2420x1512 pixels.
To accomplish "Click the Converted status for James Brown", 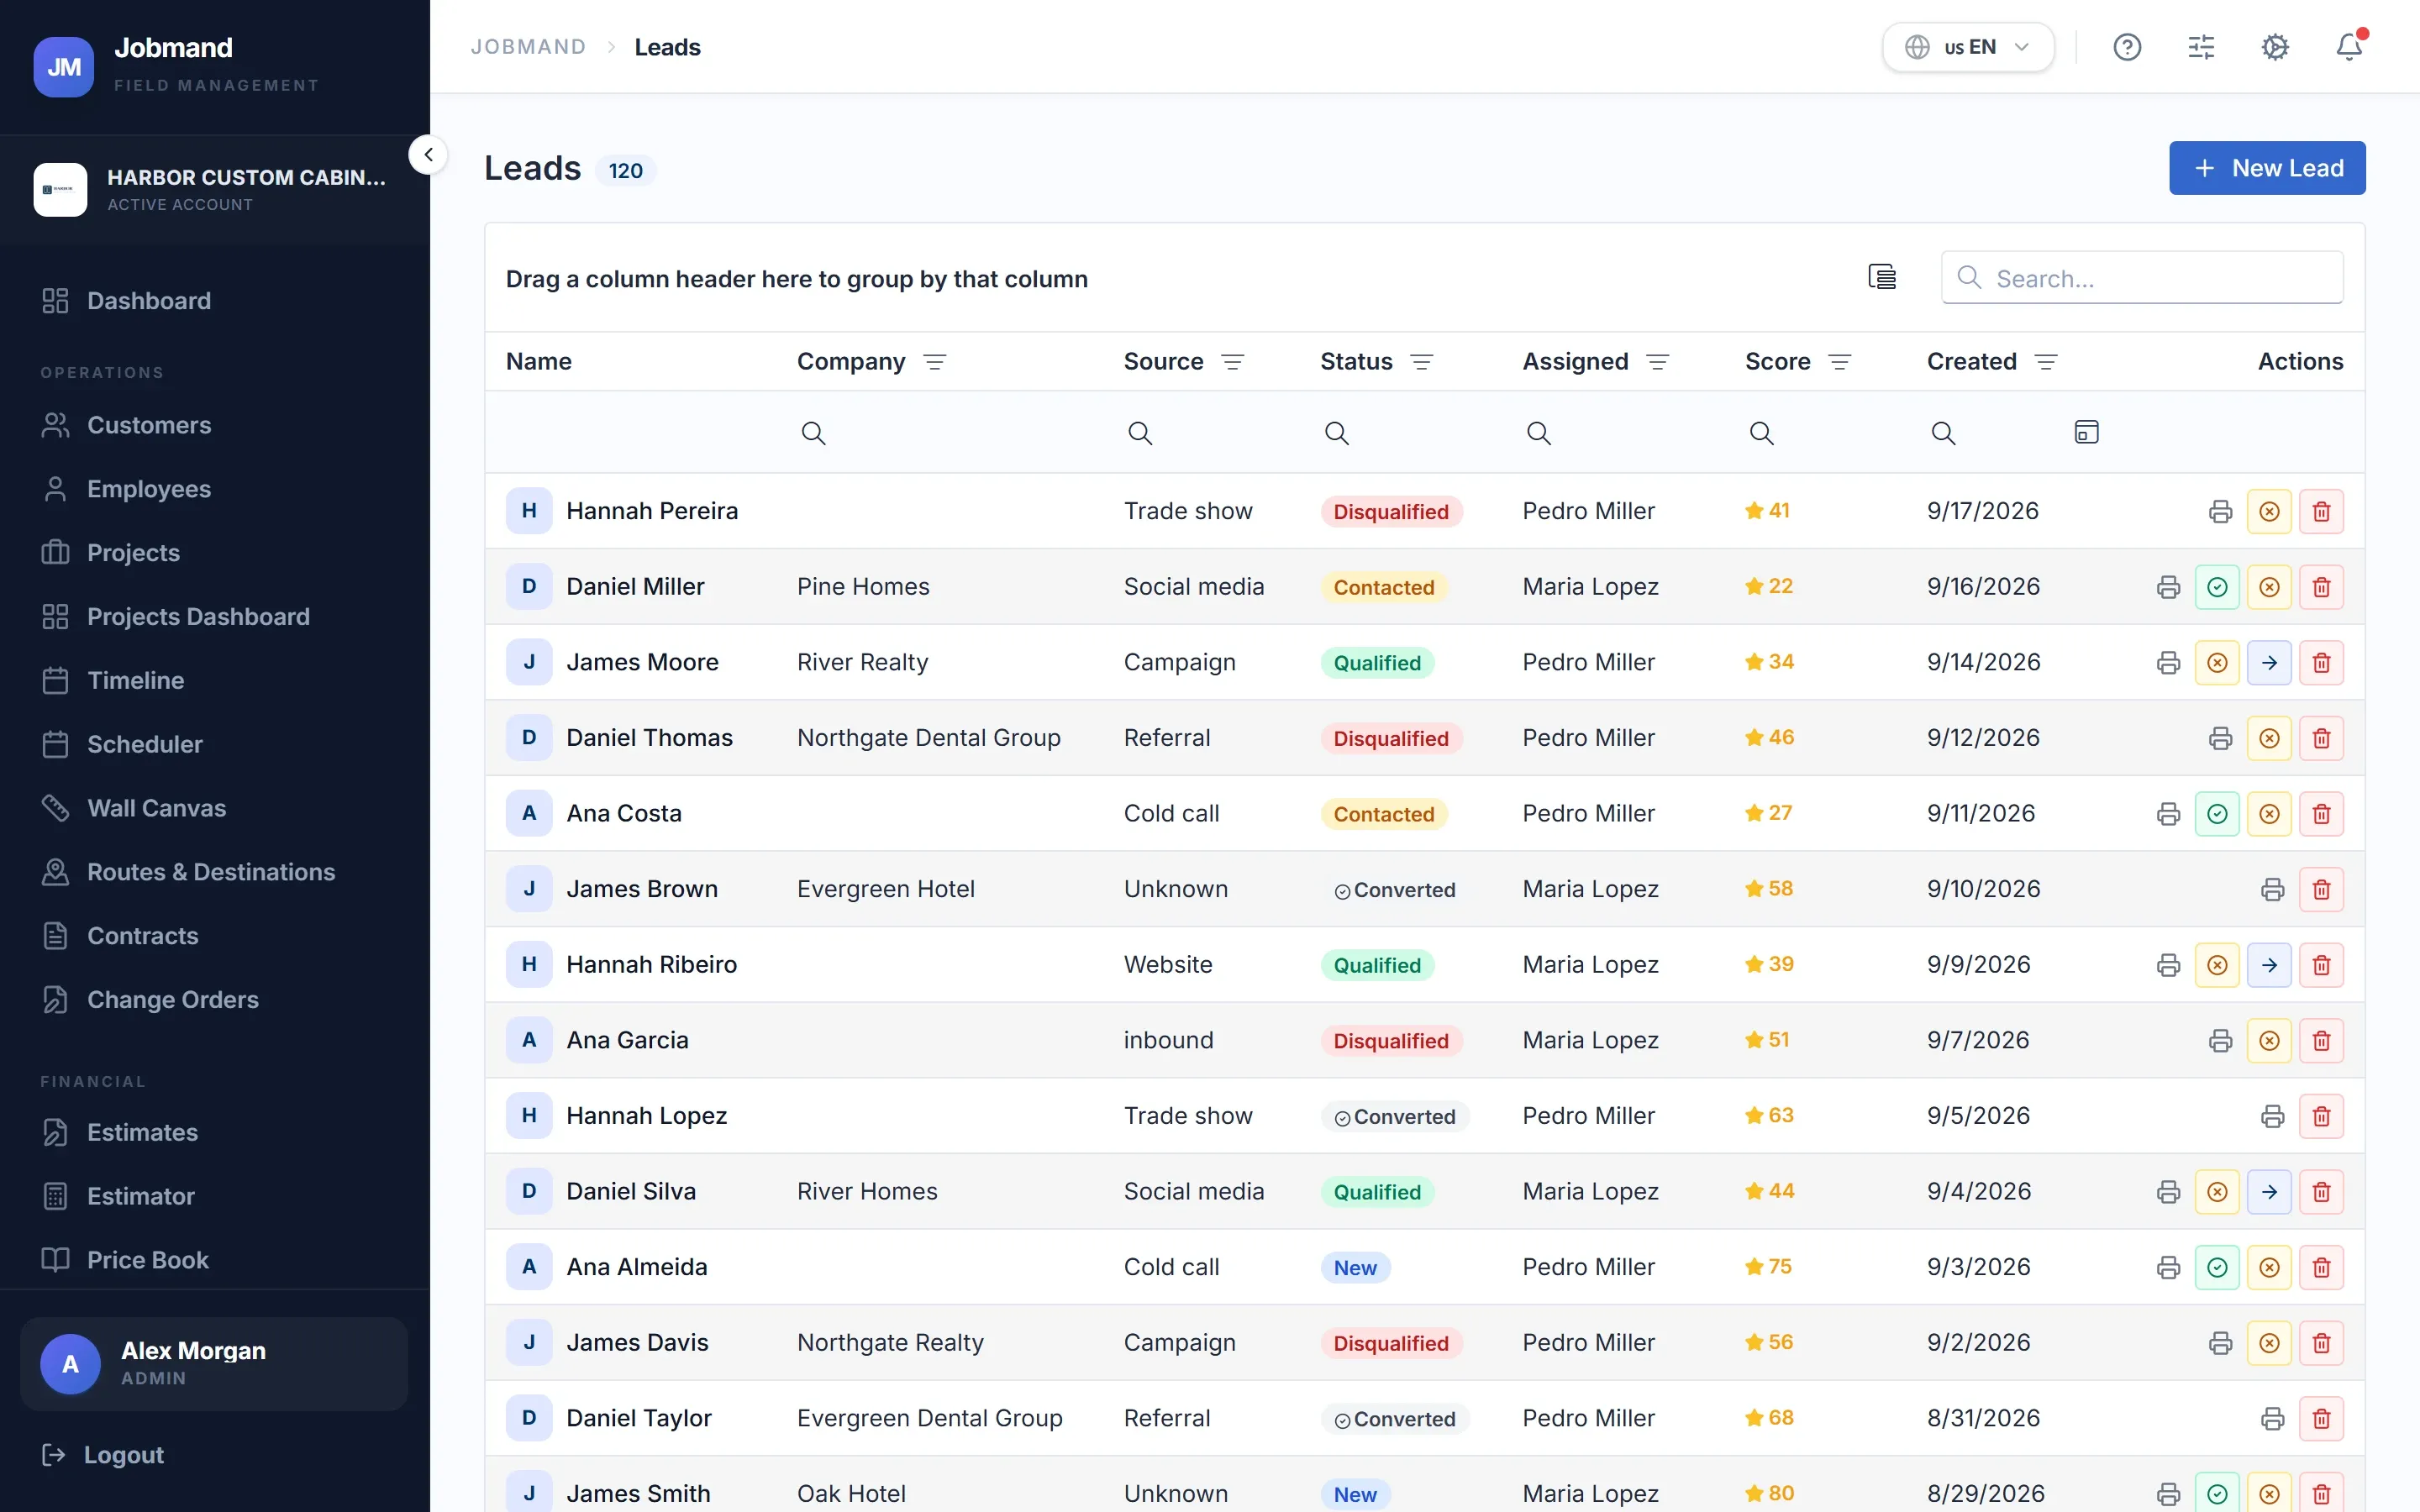I will [1394, 889].
